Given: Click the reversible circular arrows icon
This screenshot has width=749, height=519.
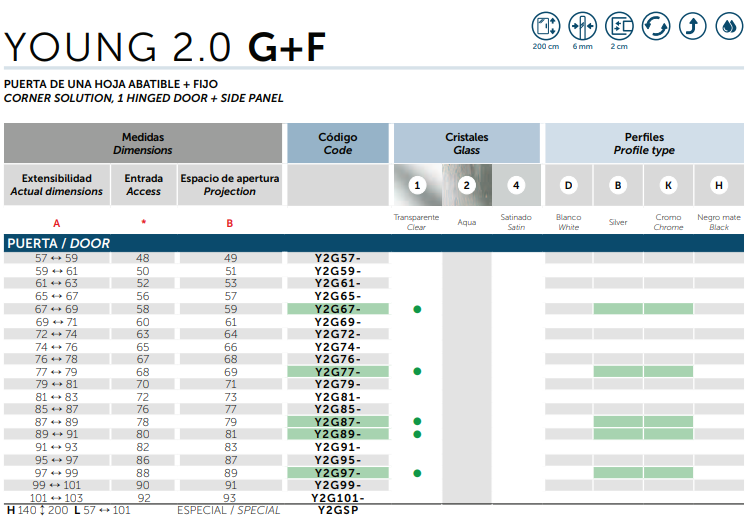Looking at the screenshot, I should click(655, 26).
